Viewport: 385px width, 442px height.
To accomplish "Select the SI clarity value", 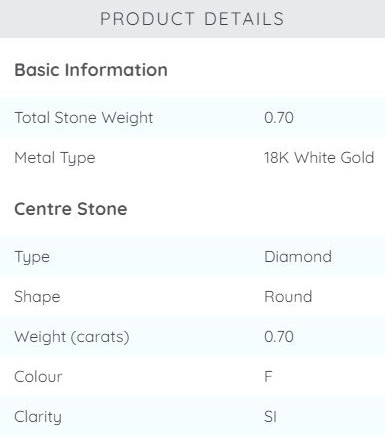I will point(270,417).
